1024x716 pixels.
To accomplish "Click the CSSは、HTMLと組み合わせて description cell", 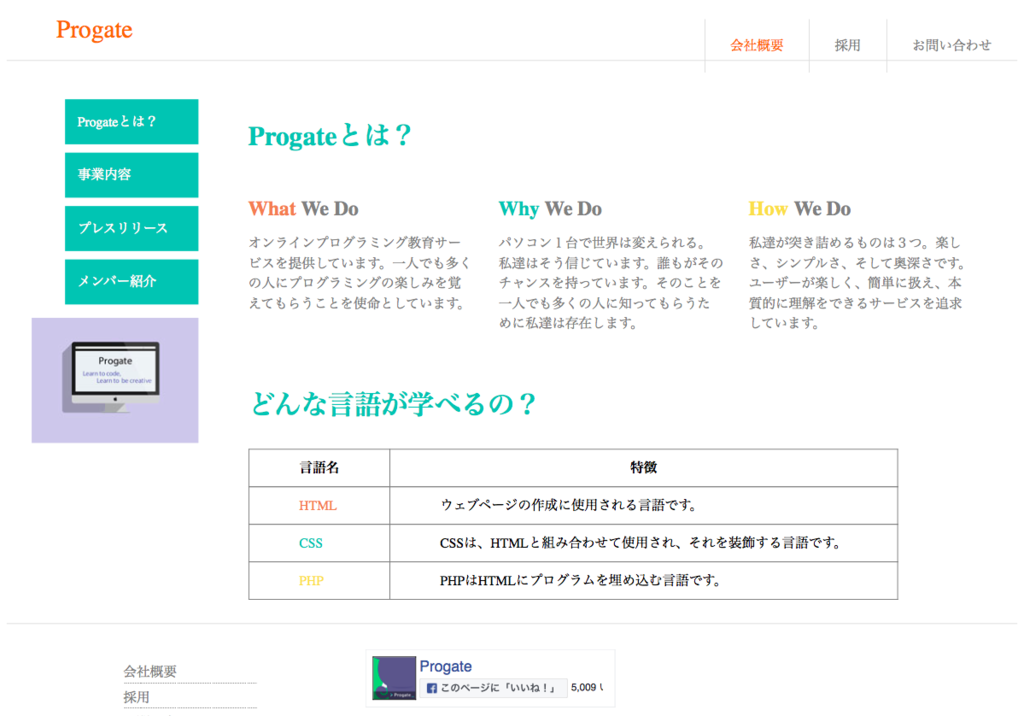I will (643, 543).
